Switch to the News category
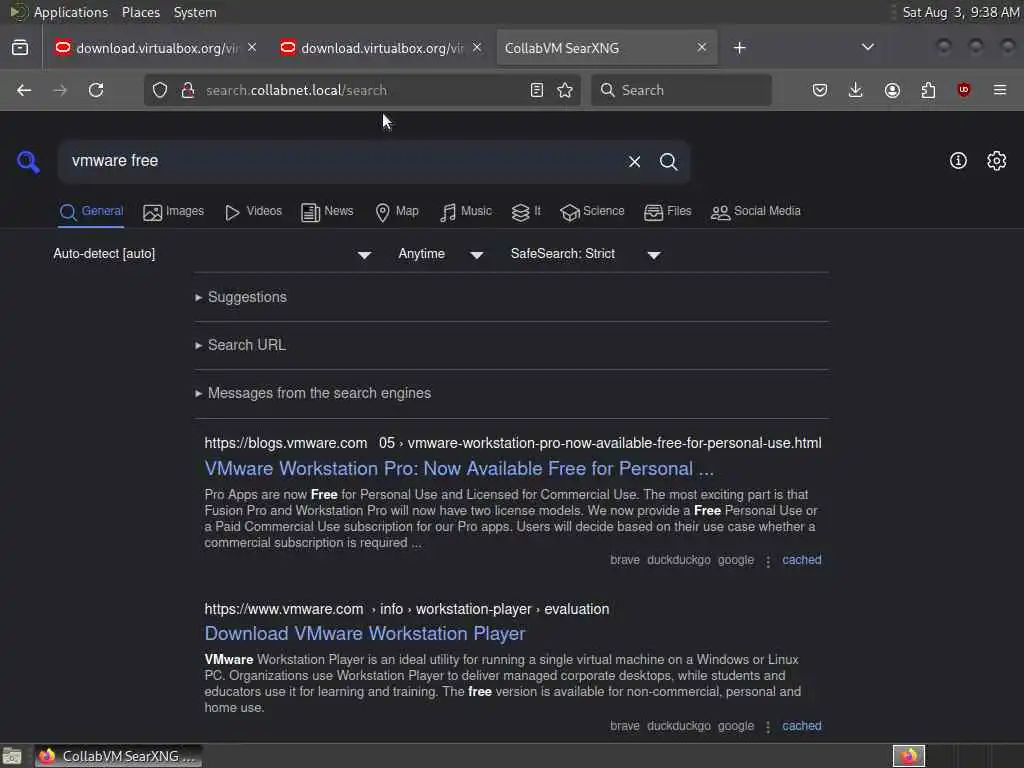The image size is (1024, 768). (327, 212)
